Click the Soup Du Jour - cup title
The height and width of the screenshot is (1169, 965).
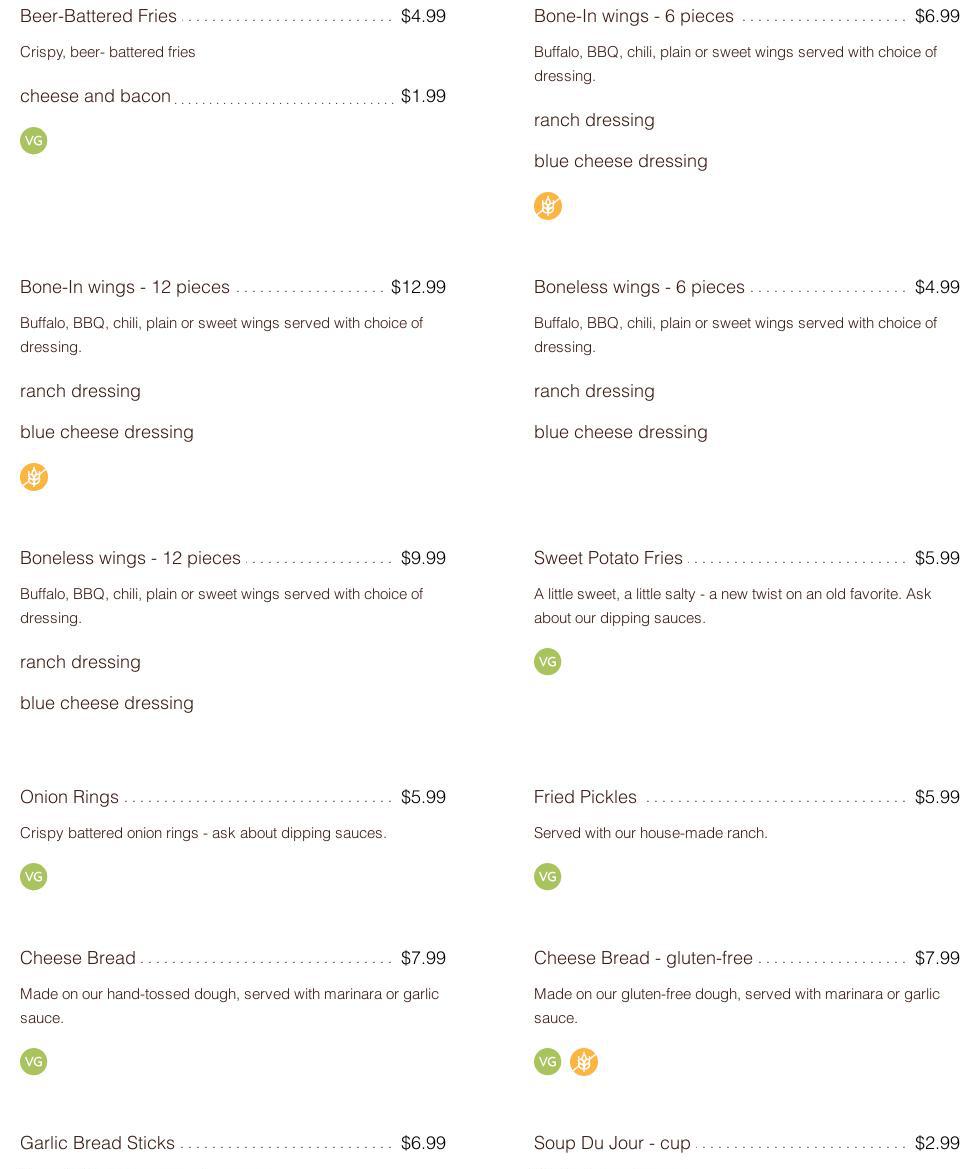pos(612,1143)
